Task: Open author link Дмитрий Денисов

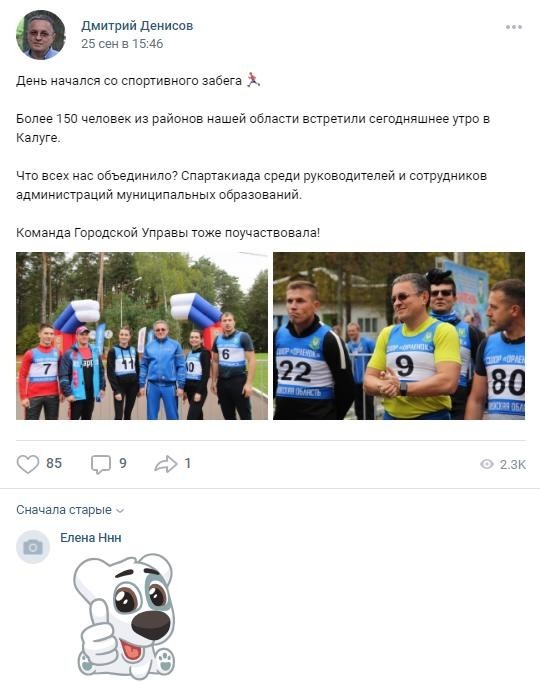Action: coord(137,26)
